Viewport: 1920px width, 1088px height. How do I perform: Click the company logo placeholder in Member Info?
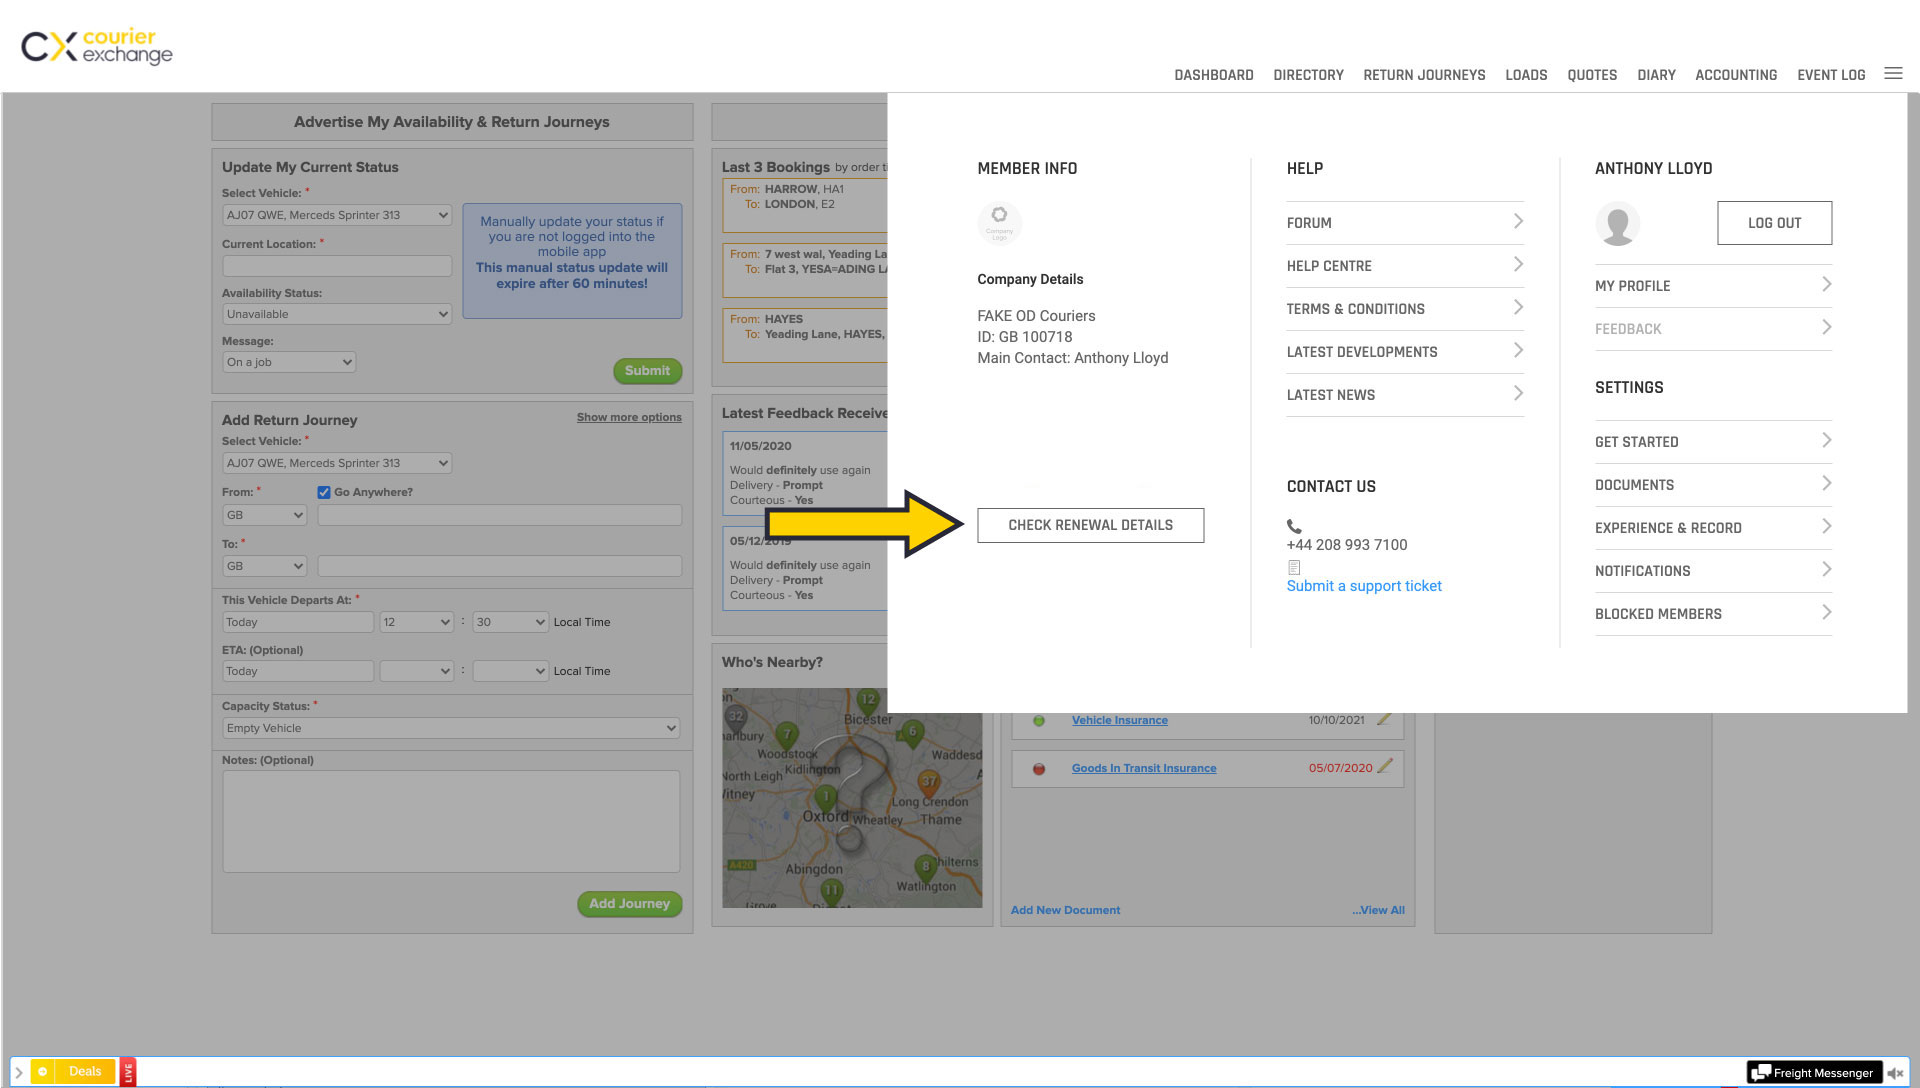[999, 222]
